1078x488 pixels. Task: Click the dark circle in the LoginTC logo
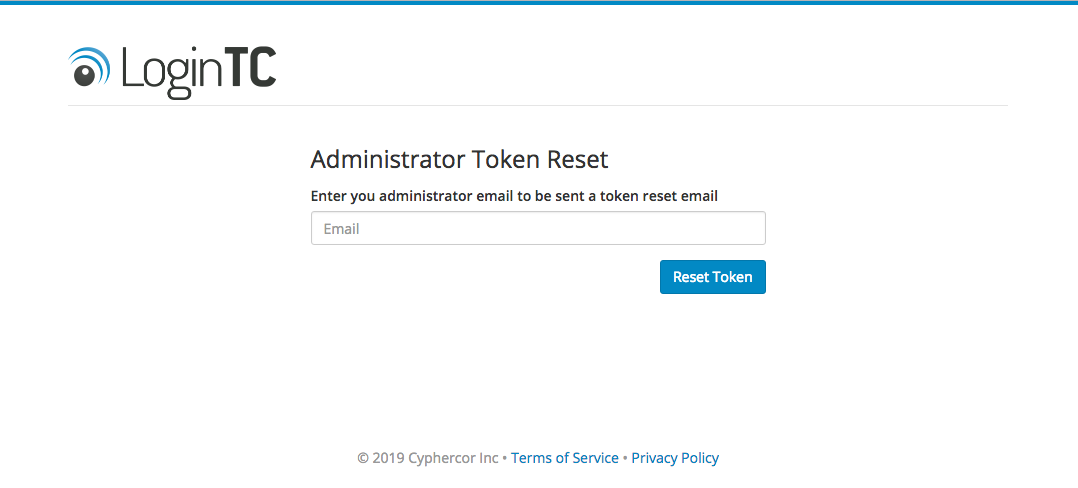tap(84, 75)
